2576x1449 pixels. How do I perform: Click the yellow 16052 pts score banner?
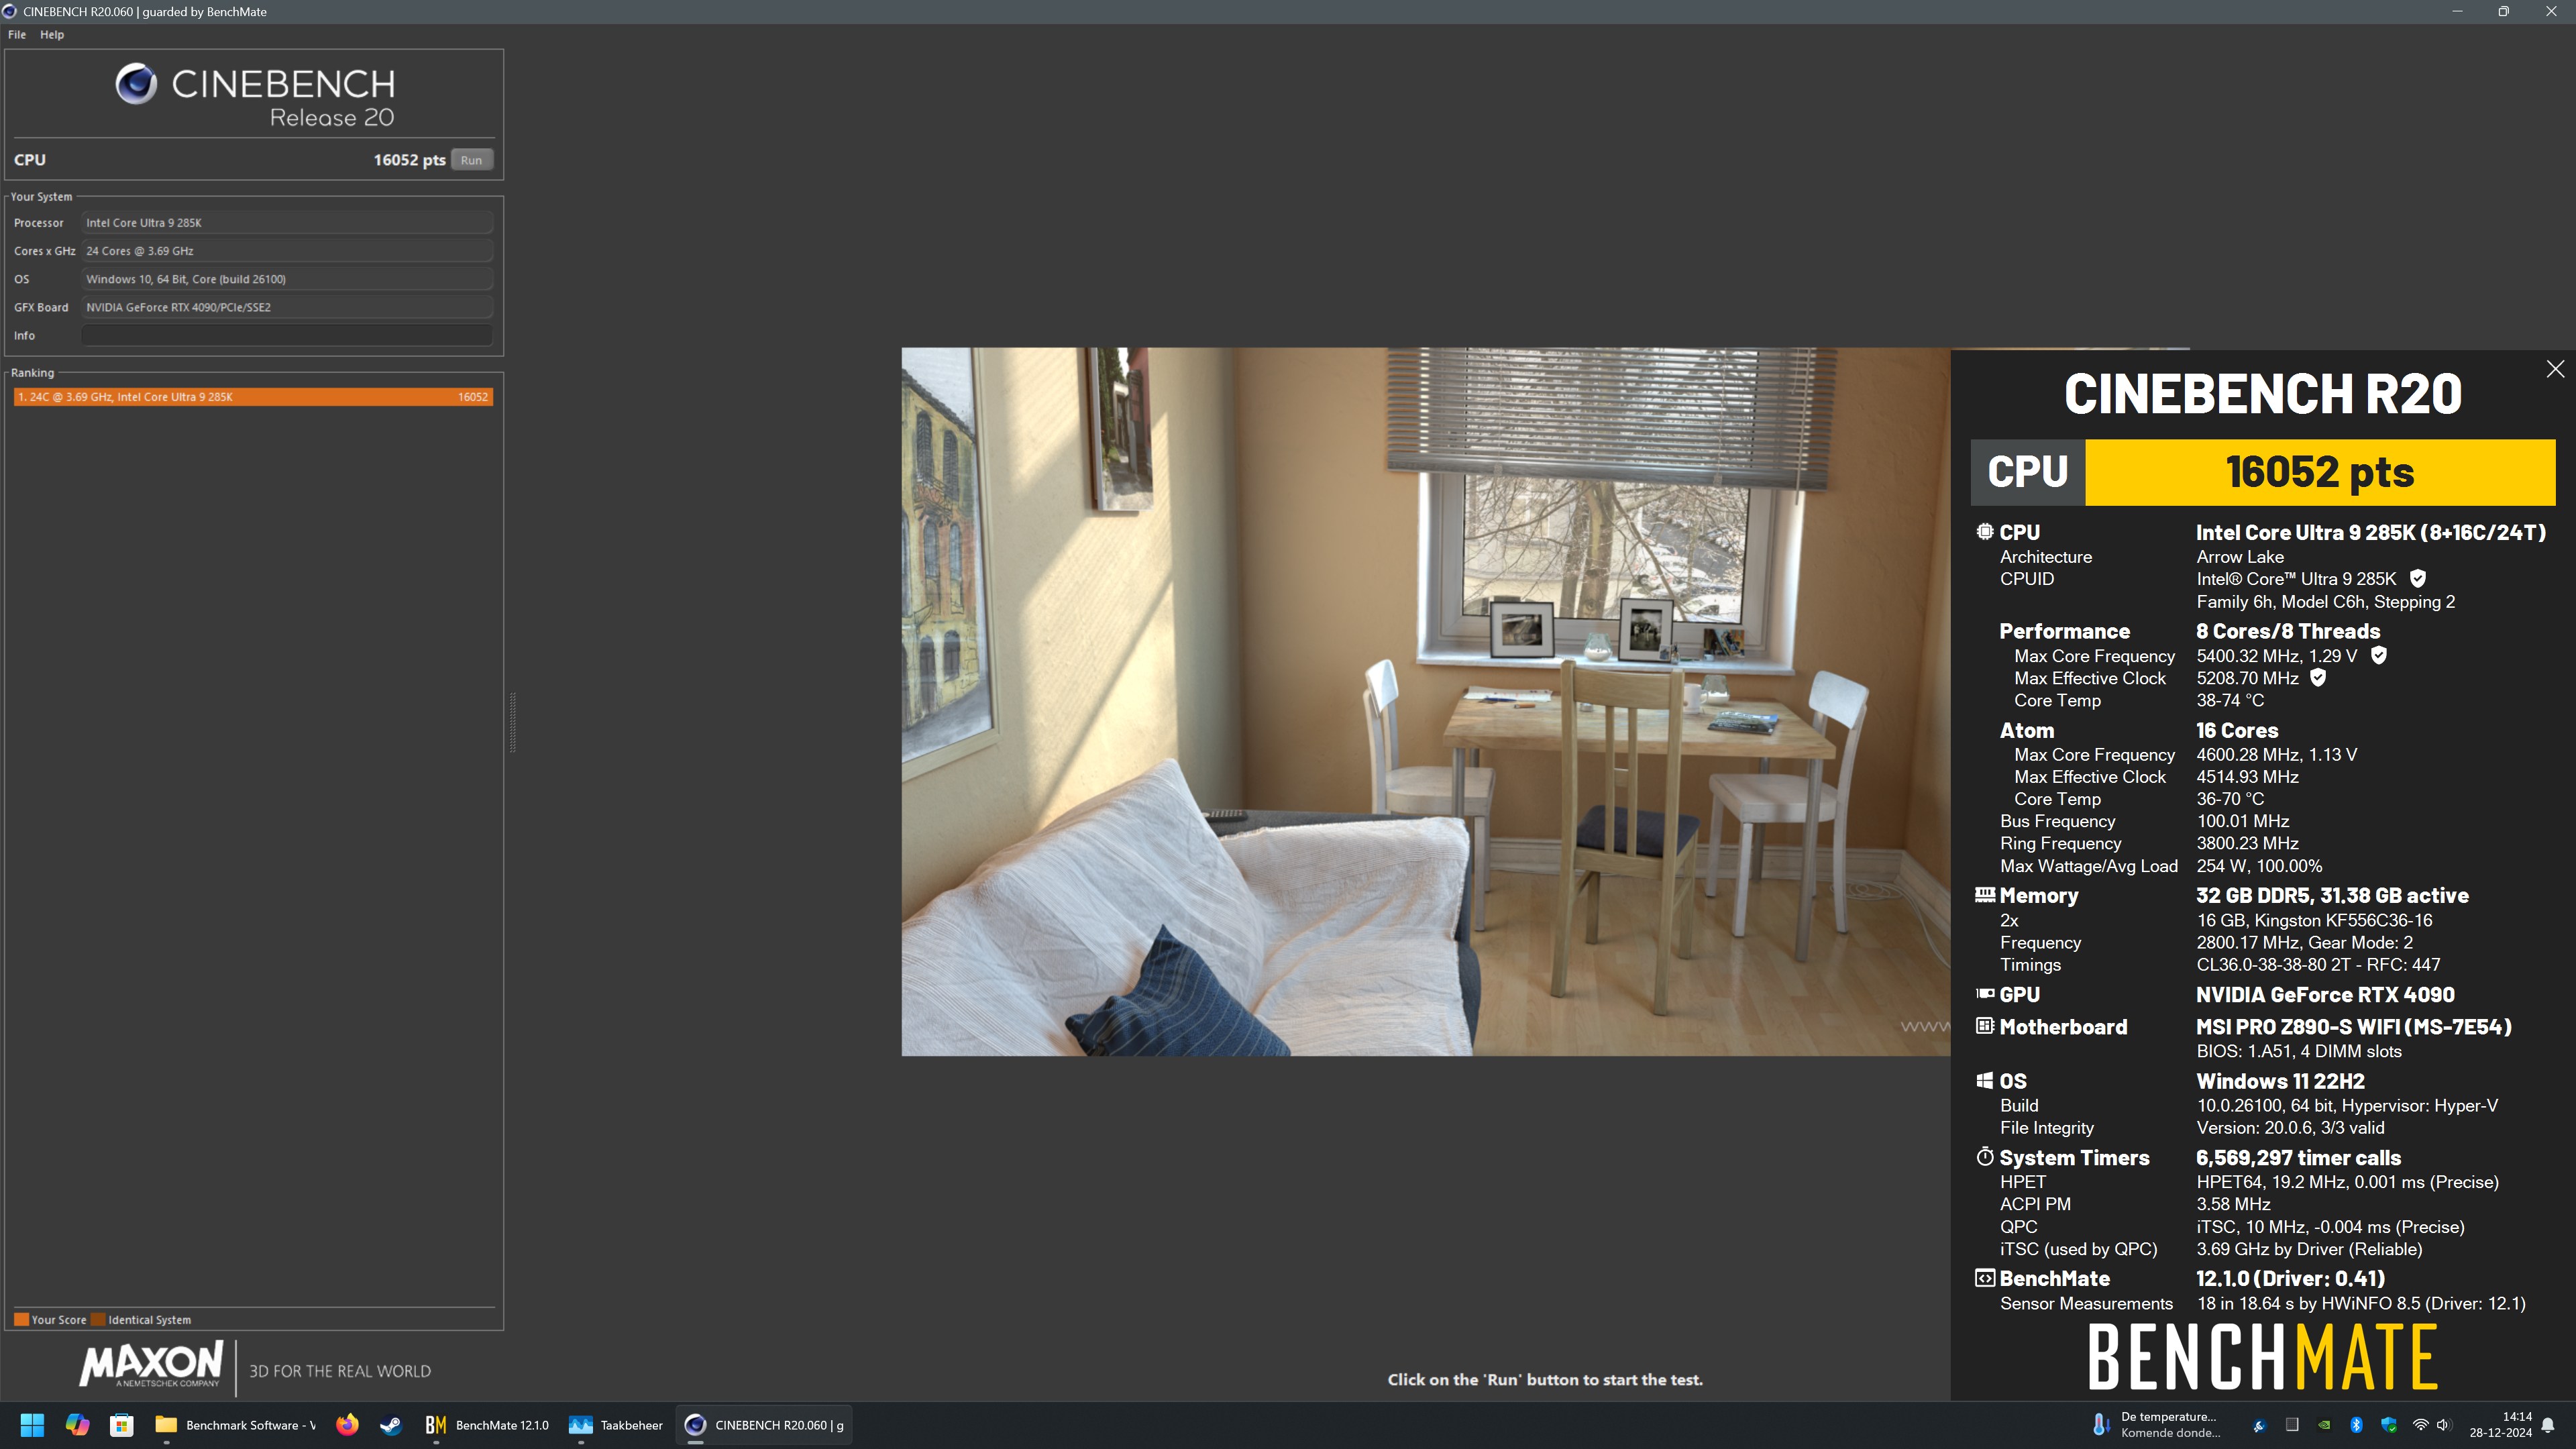[x=2320, y=472]
